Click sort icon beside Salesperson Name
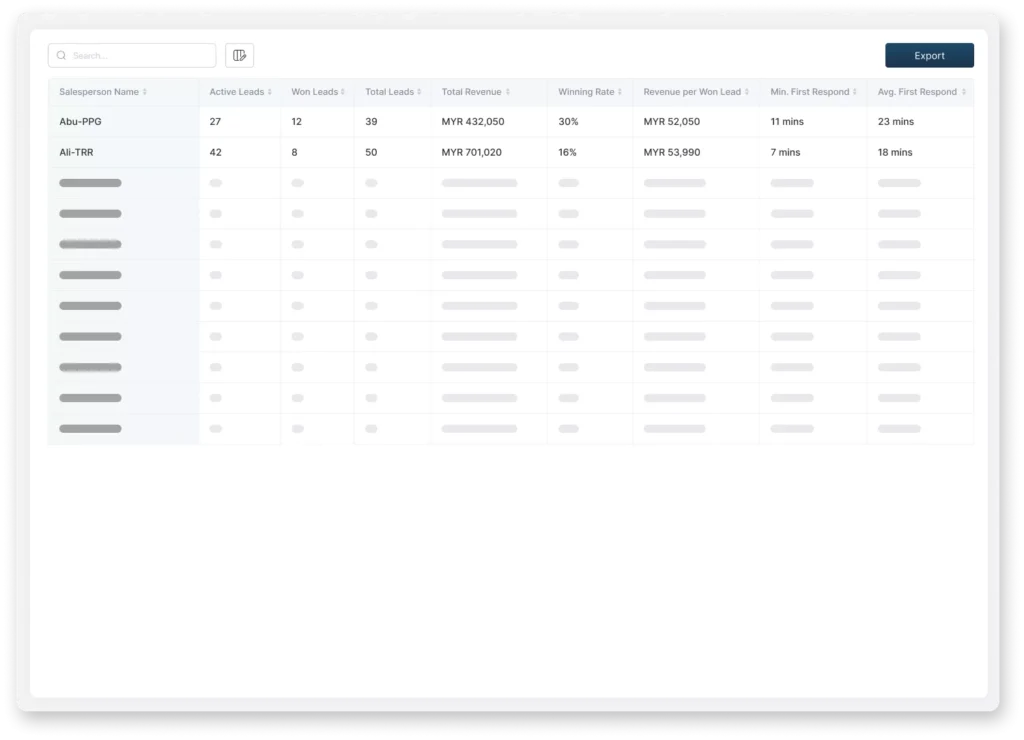The width and height of the screenshot is (1024, 740). pyautogui.click(x=145, y=92)
